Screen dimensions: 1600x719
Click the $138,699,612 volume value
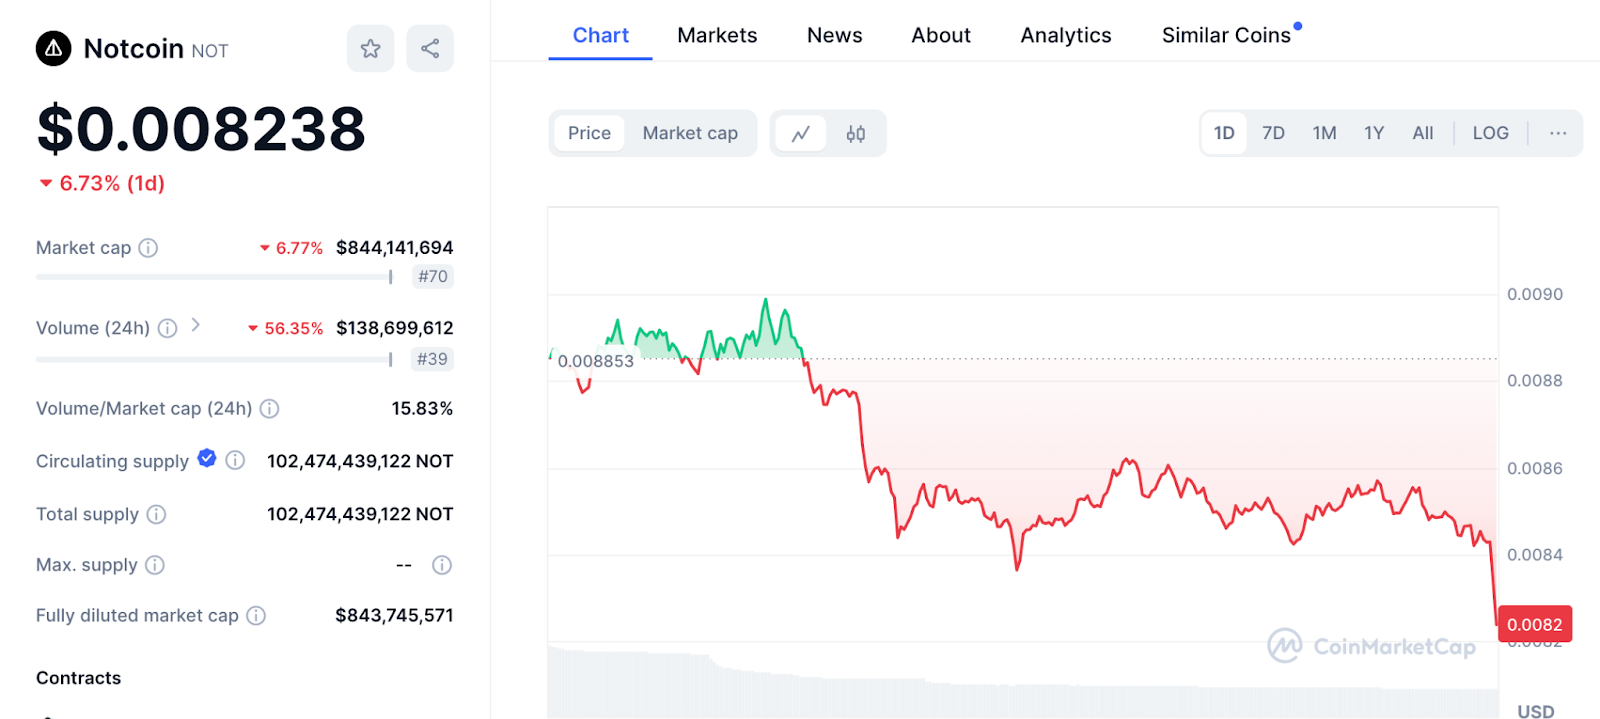tap(394, 328)
